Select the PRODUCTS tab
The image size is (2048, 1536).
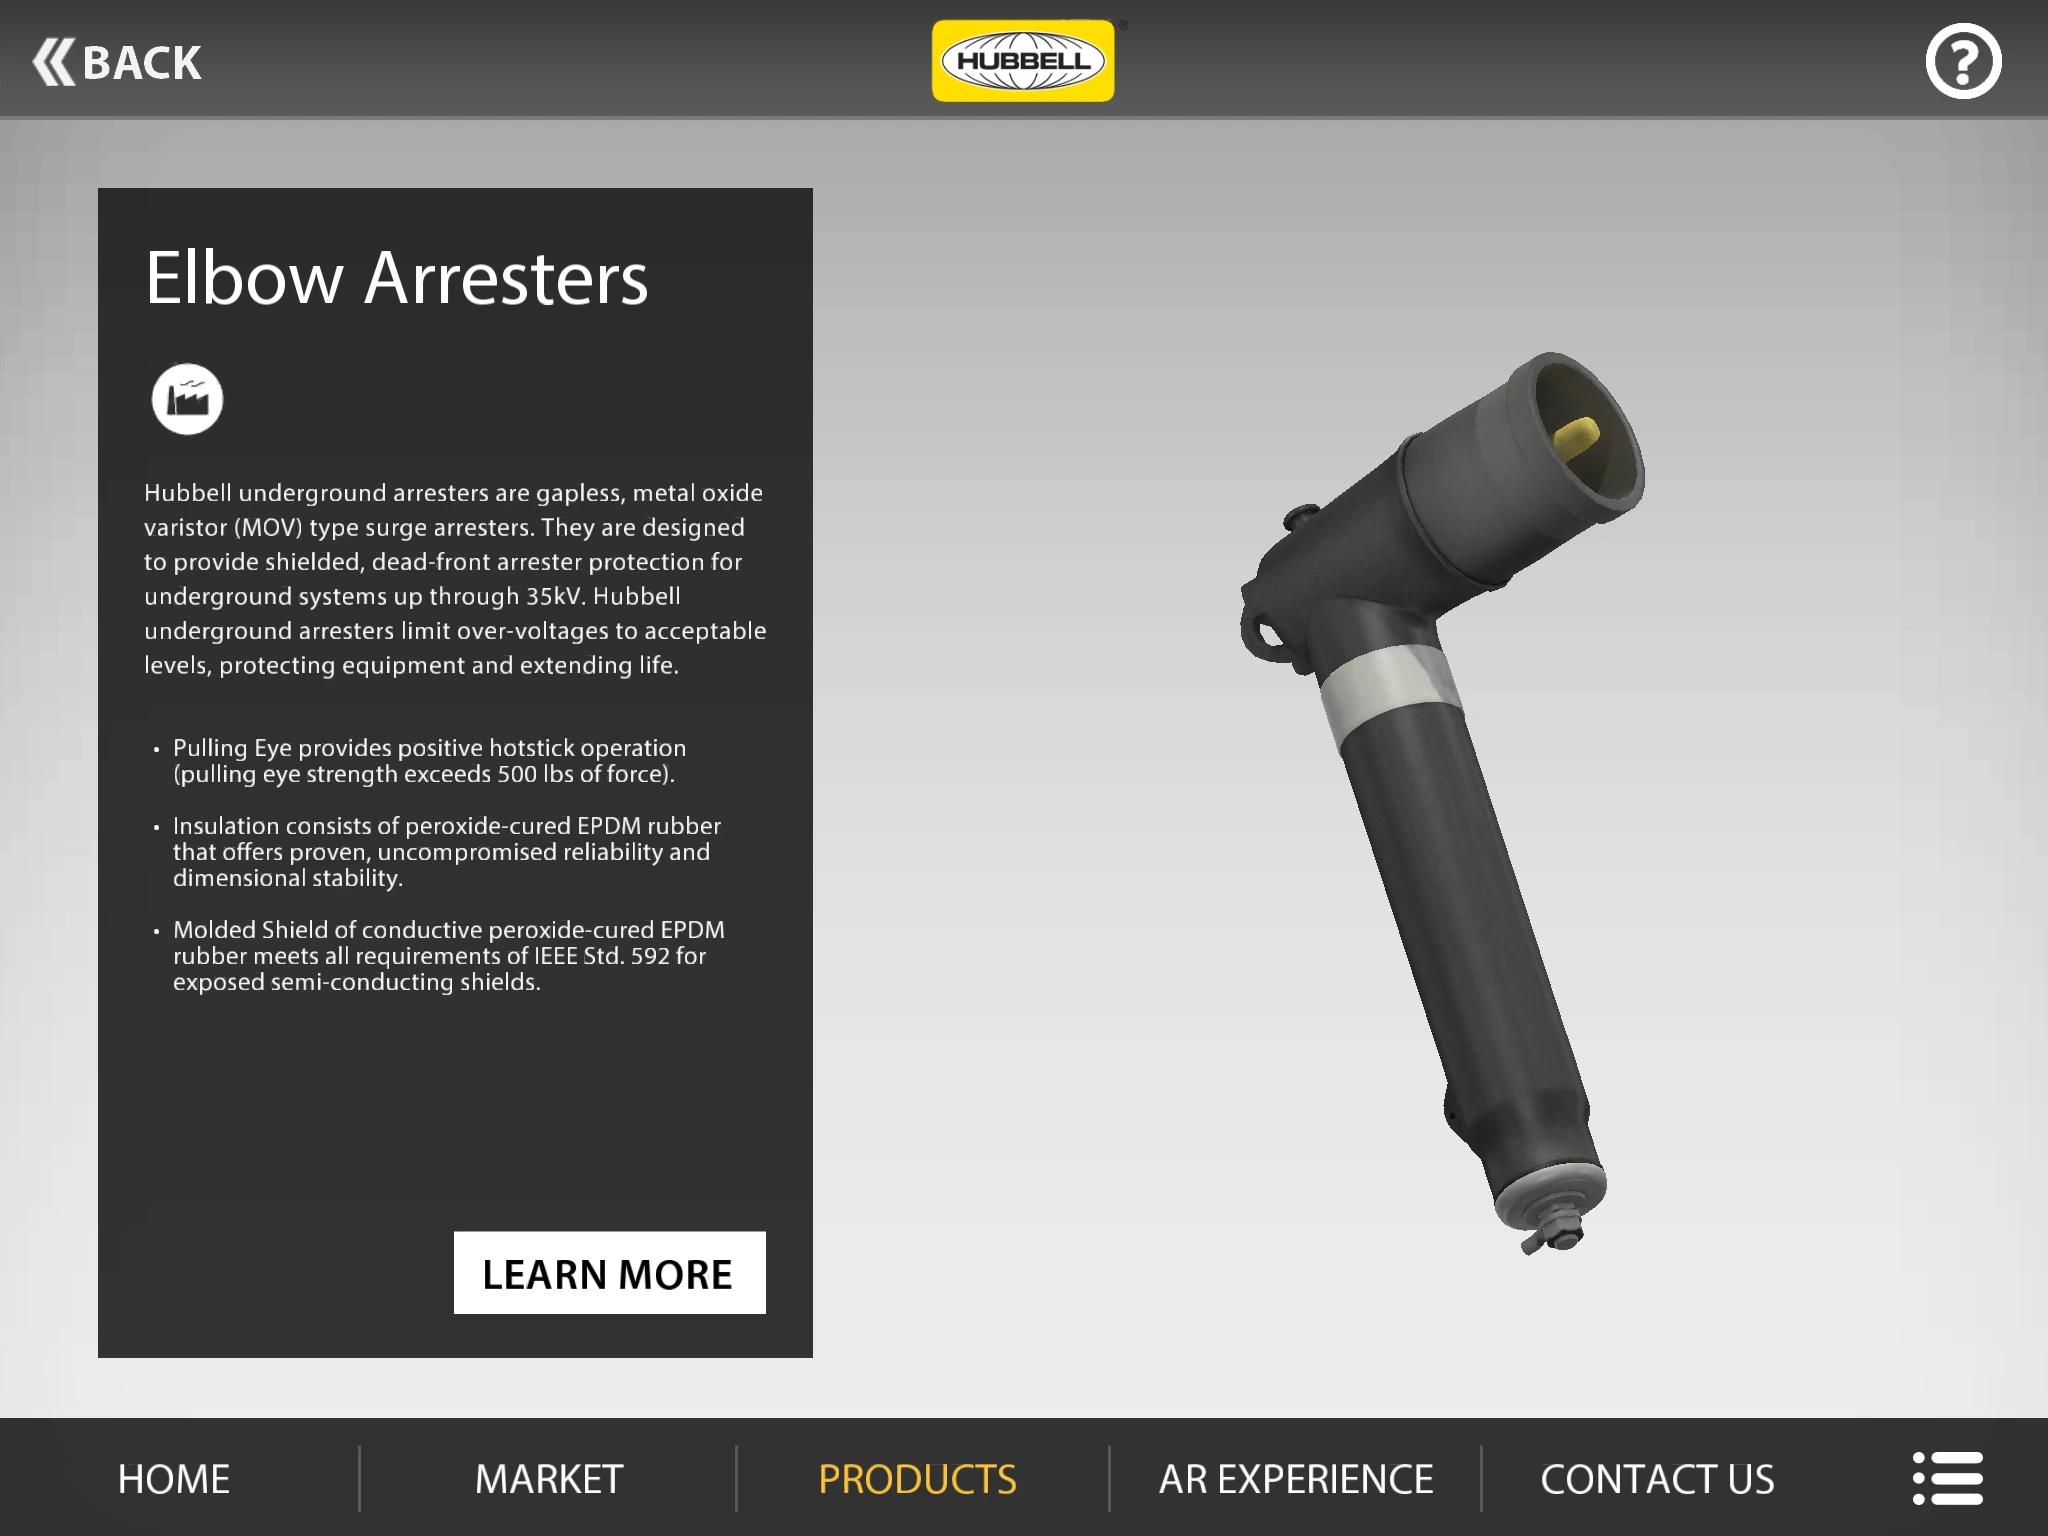pyautogui.click(x=918, y=1479)
